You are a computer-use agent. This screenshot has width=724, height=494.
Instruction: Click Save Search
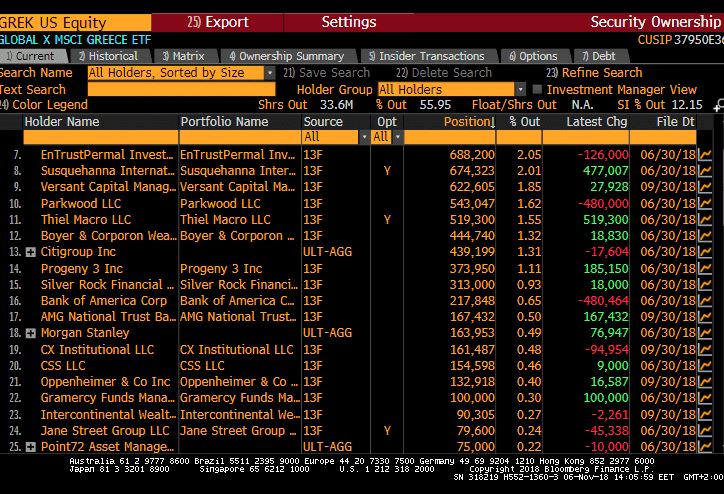pyautogui.click(x=326, y=73)
